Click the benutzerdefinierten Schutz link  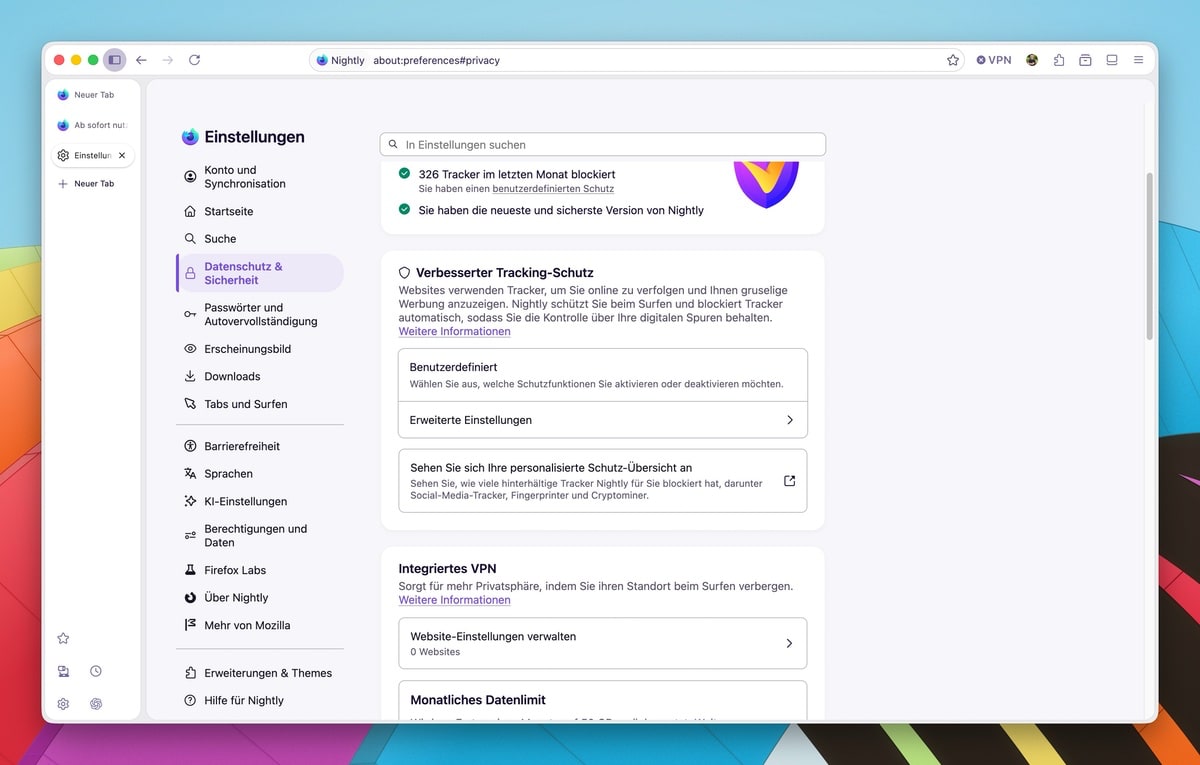[553, 189]
